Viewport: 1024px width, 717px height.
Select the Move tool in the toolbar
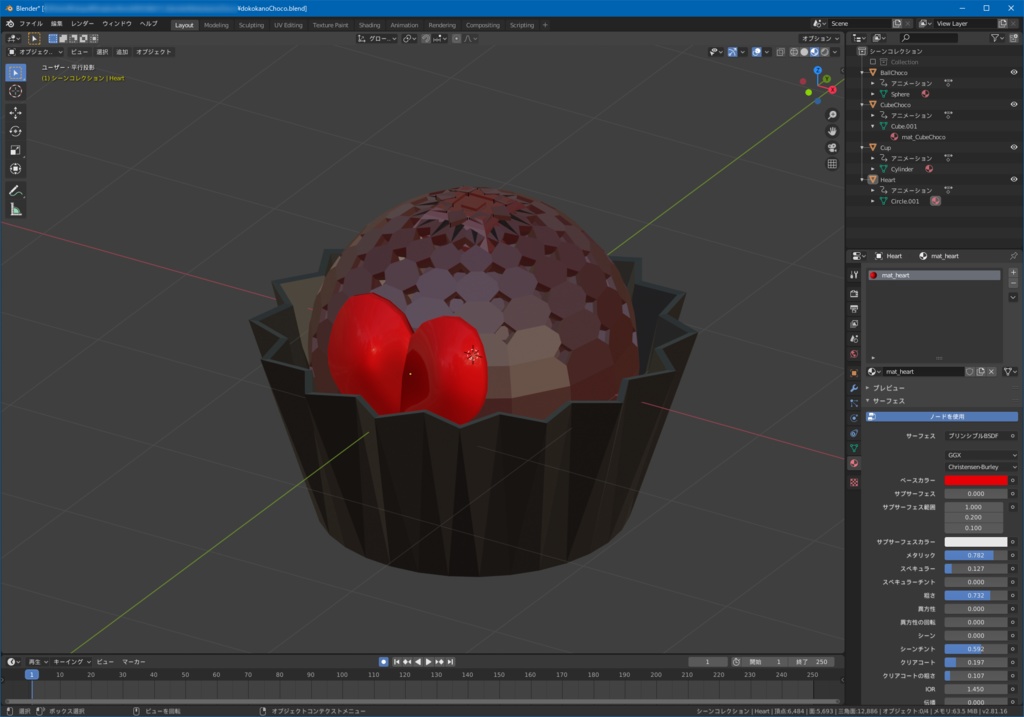(x=14, y=113)
